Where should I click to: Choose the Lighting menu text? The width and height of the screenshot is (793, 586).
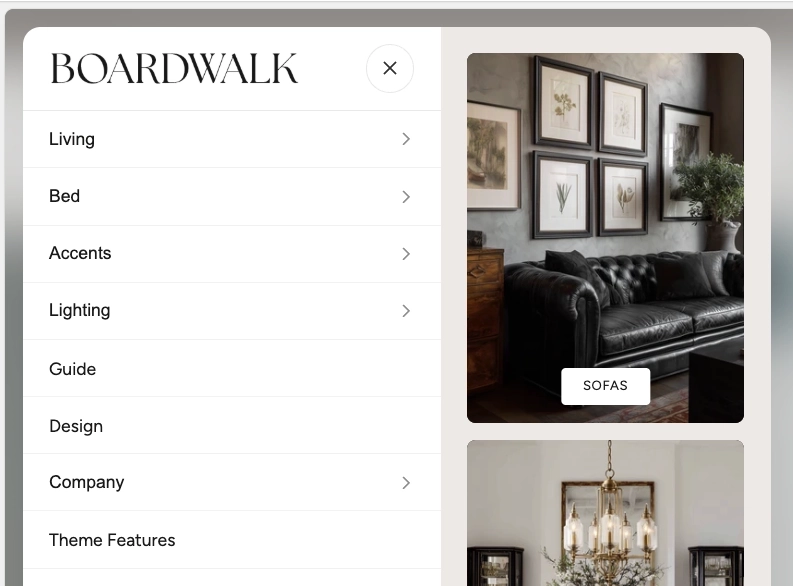point(79,310)
